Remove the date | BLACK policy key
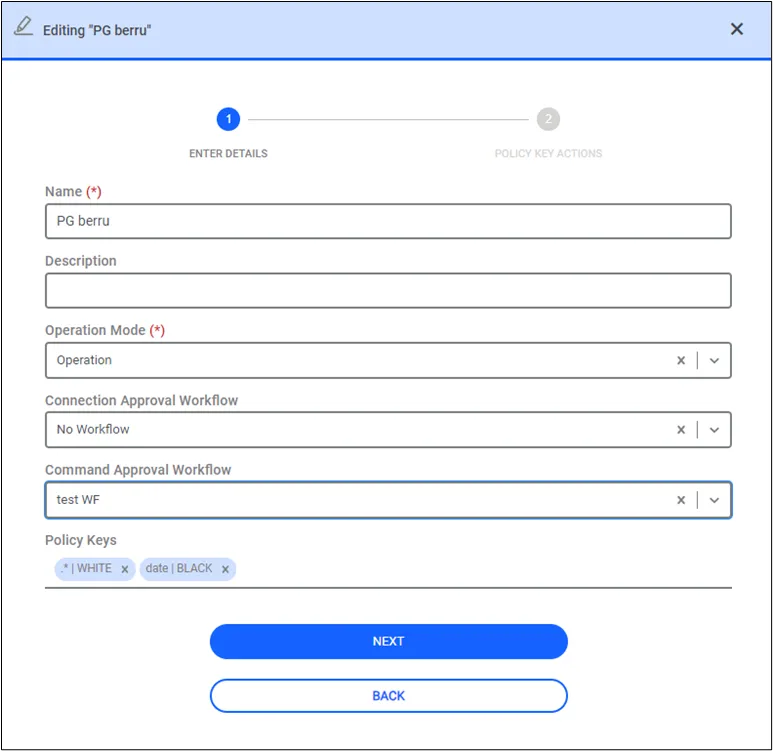Screen dimensions: 773x751 tap(225, 570)
